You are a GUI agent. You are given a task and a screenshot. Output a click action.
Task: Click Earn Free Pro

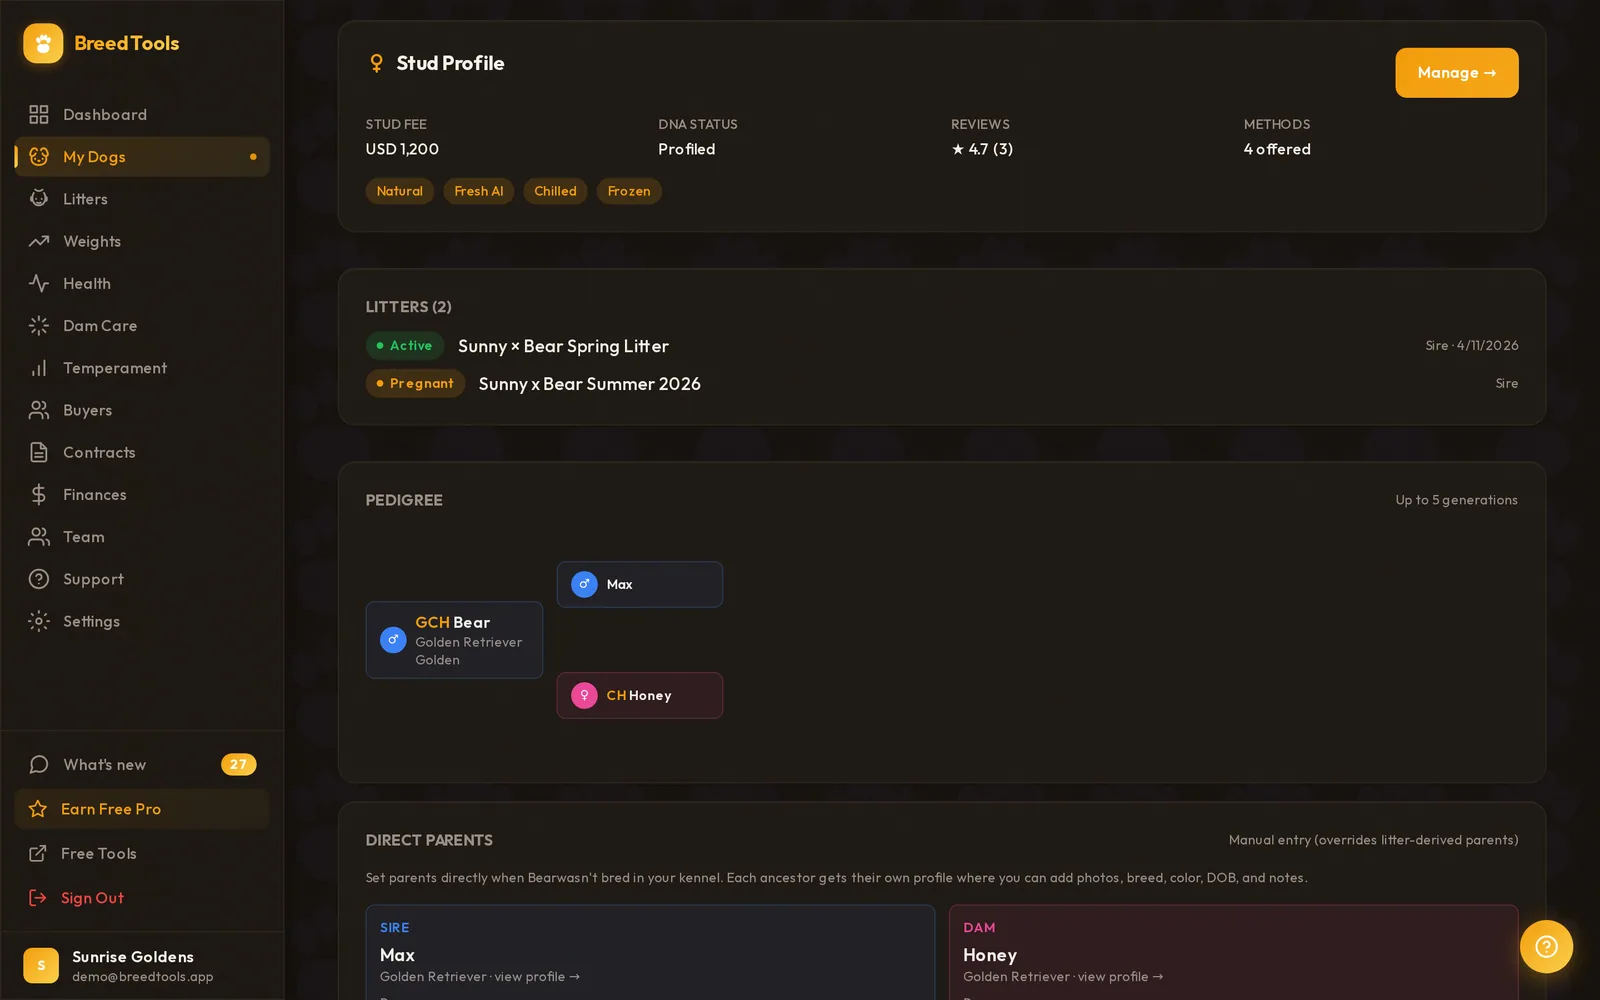(x=142, y=809)
